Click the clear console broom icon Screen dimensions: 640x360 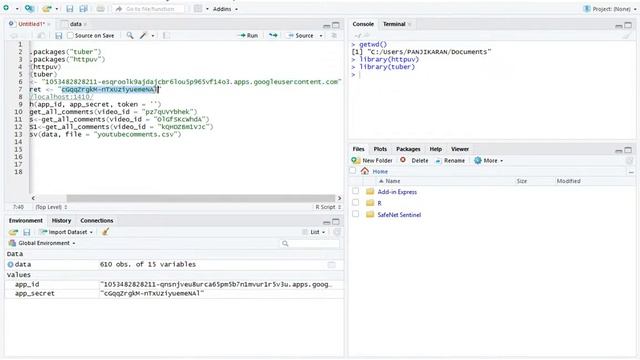pyautogui.click(x=626, y=36)
